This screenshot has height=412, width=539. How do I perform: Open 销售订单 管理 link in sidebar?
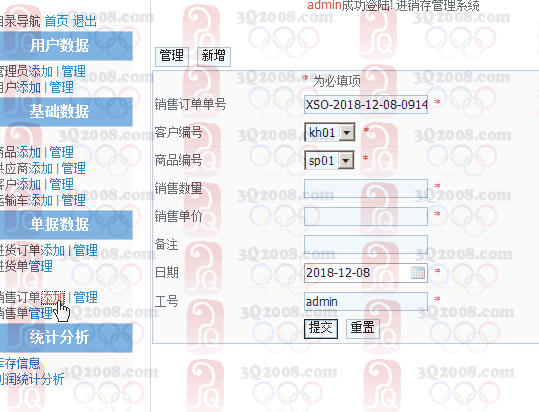click(86, 298)
